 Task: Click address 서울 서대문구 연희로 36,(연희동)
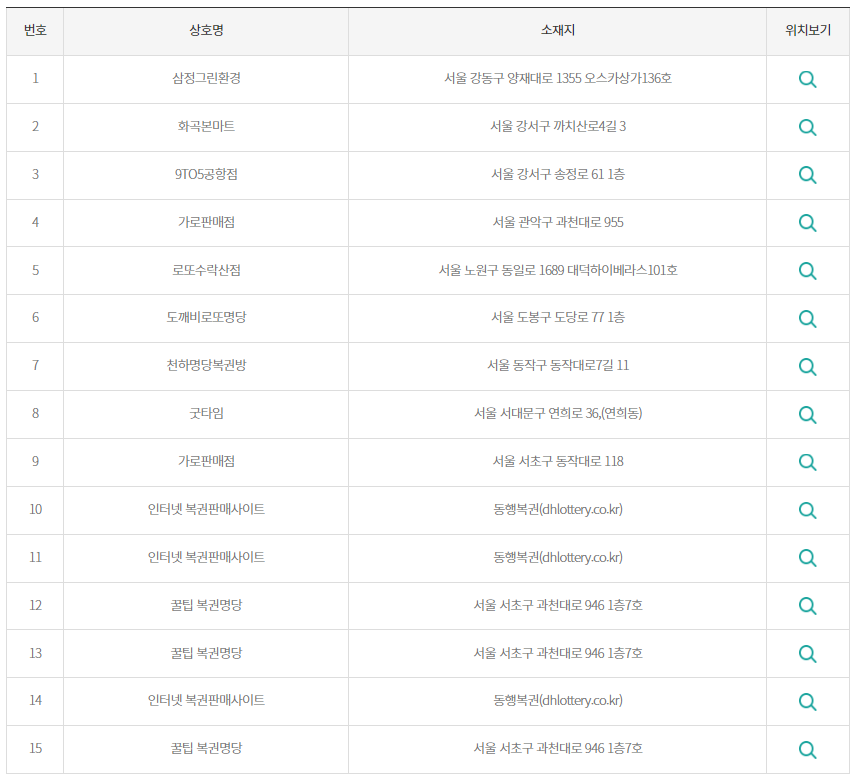pyautogui.click(x=558, y=413)
